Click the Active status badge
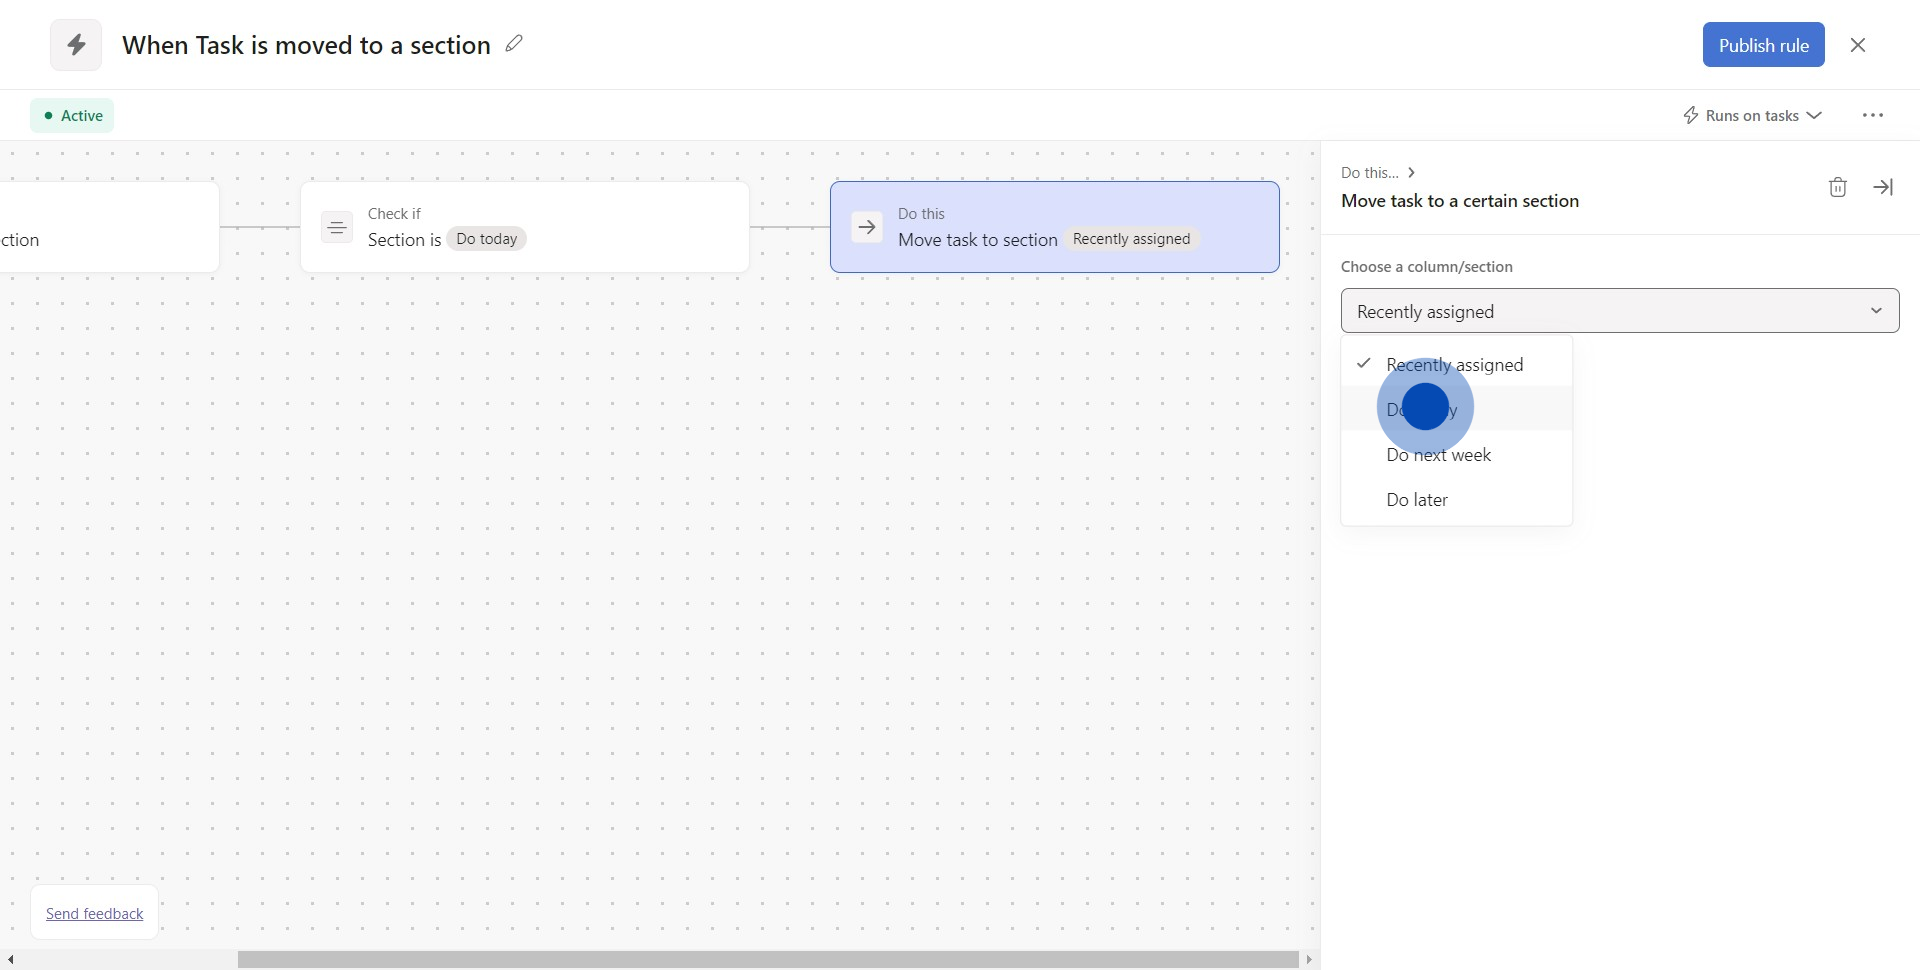The width and height of the screenshot is (1920, 970). (72, 116)
